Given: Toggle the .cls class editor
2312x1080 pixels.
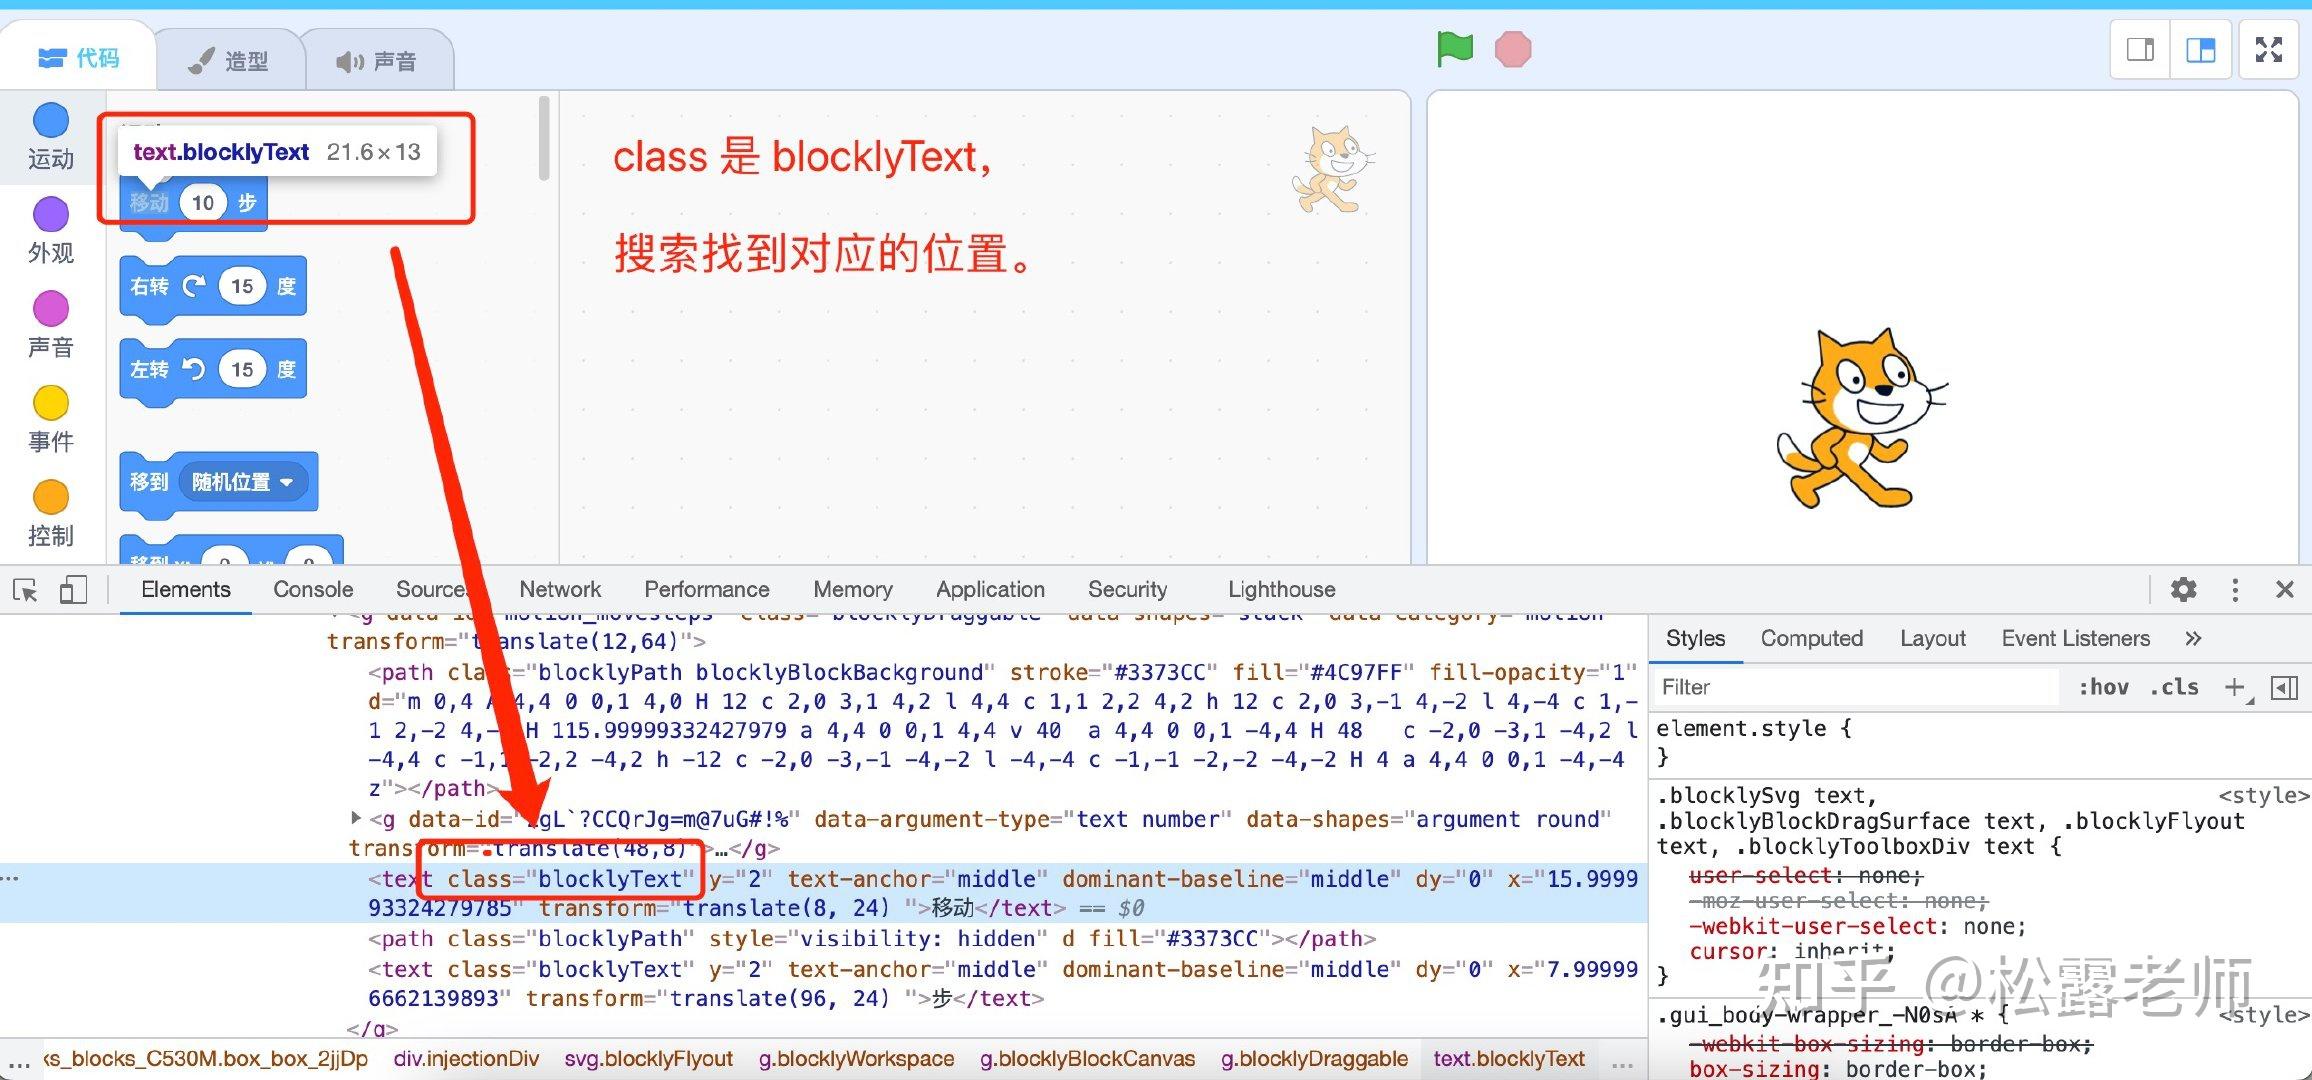Looking at the screenshot, I should (x=2172, y=687).
